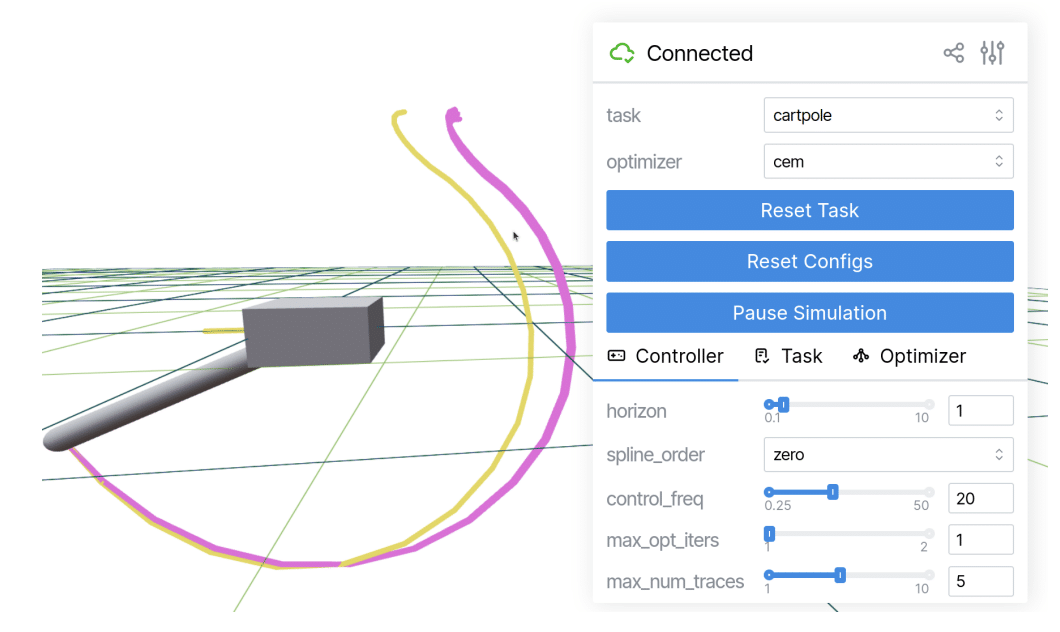Open the task dropdown showing cartpole

[887, 115]
